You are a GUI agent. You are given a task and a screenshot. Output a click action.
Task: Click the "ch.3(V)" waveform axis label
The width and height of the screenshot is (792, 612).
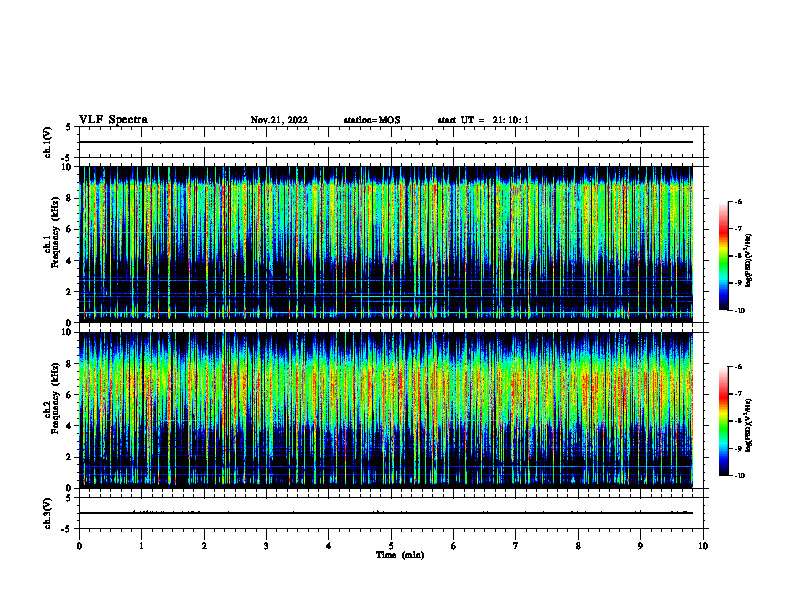coord(47,514)
